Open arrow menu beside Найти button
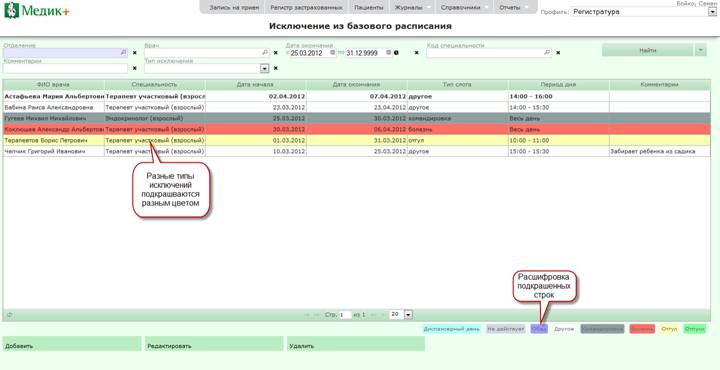 tap(701, 50)
